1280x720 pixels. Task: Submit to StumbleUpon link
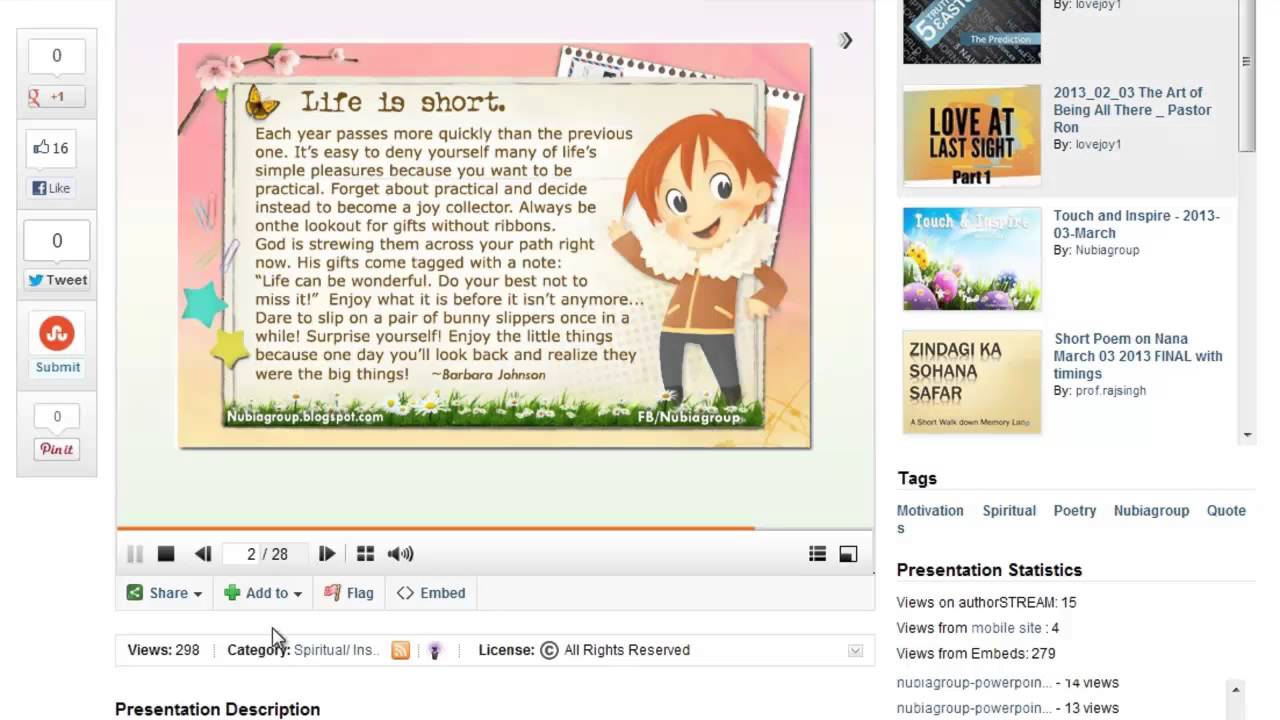(58, 367)
